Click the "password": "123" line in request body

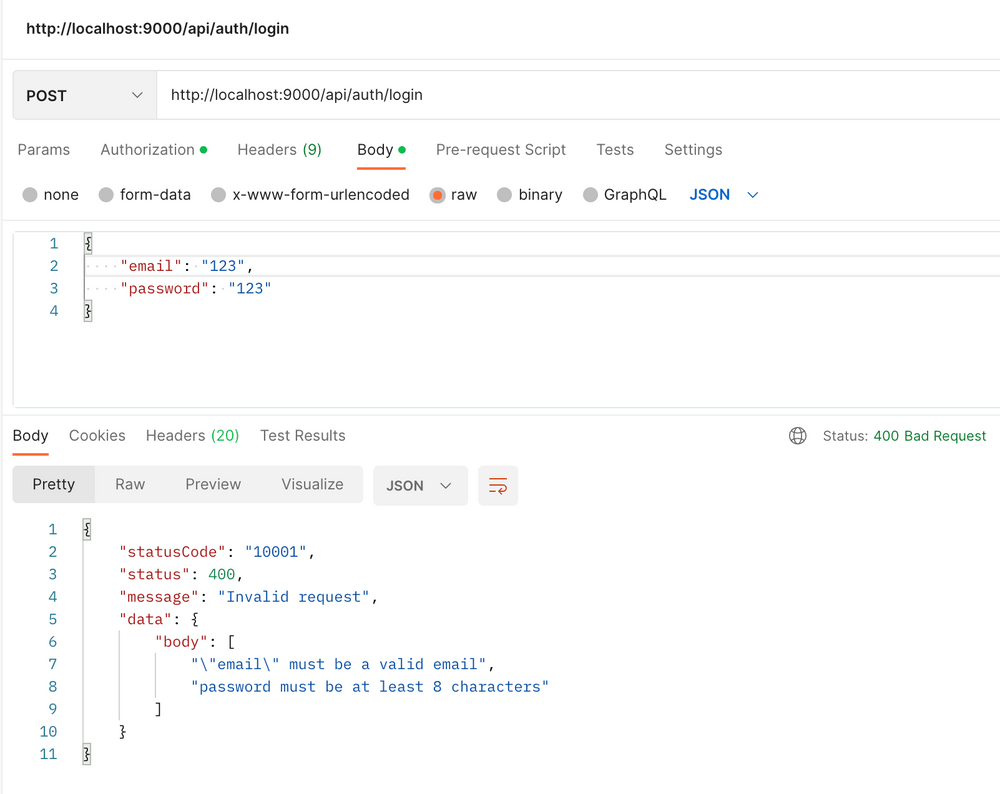point(196,288)
